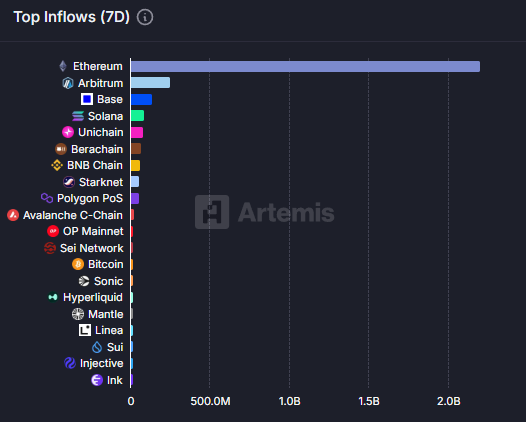Click the info icon beside Top Inflows (7D)
Image resolution: width=526 pixels, height=422 pixels.
145,17
